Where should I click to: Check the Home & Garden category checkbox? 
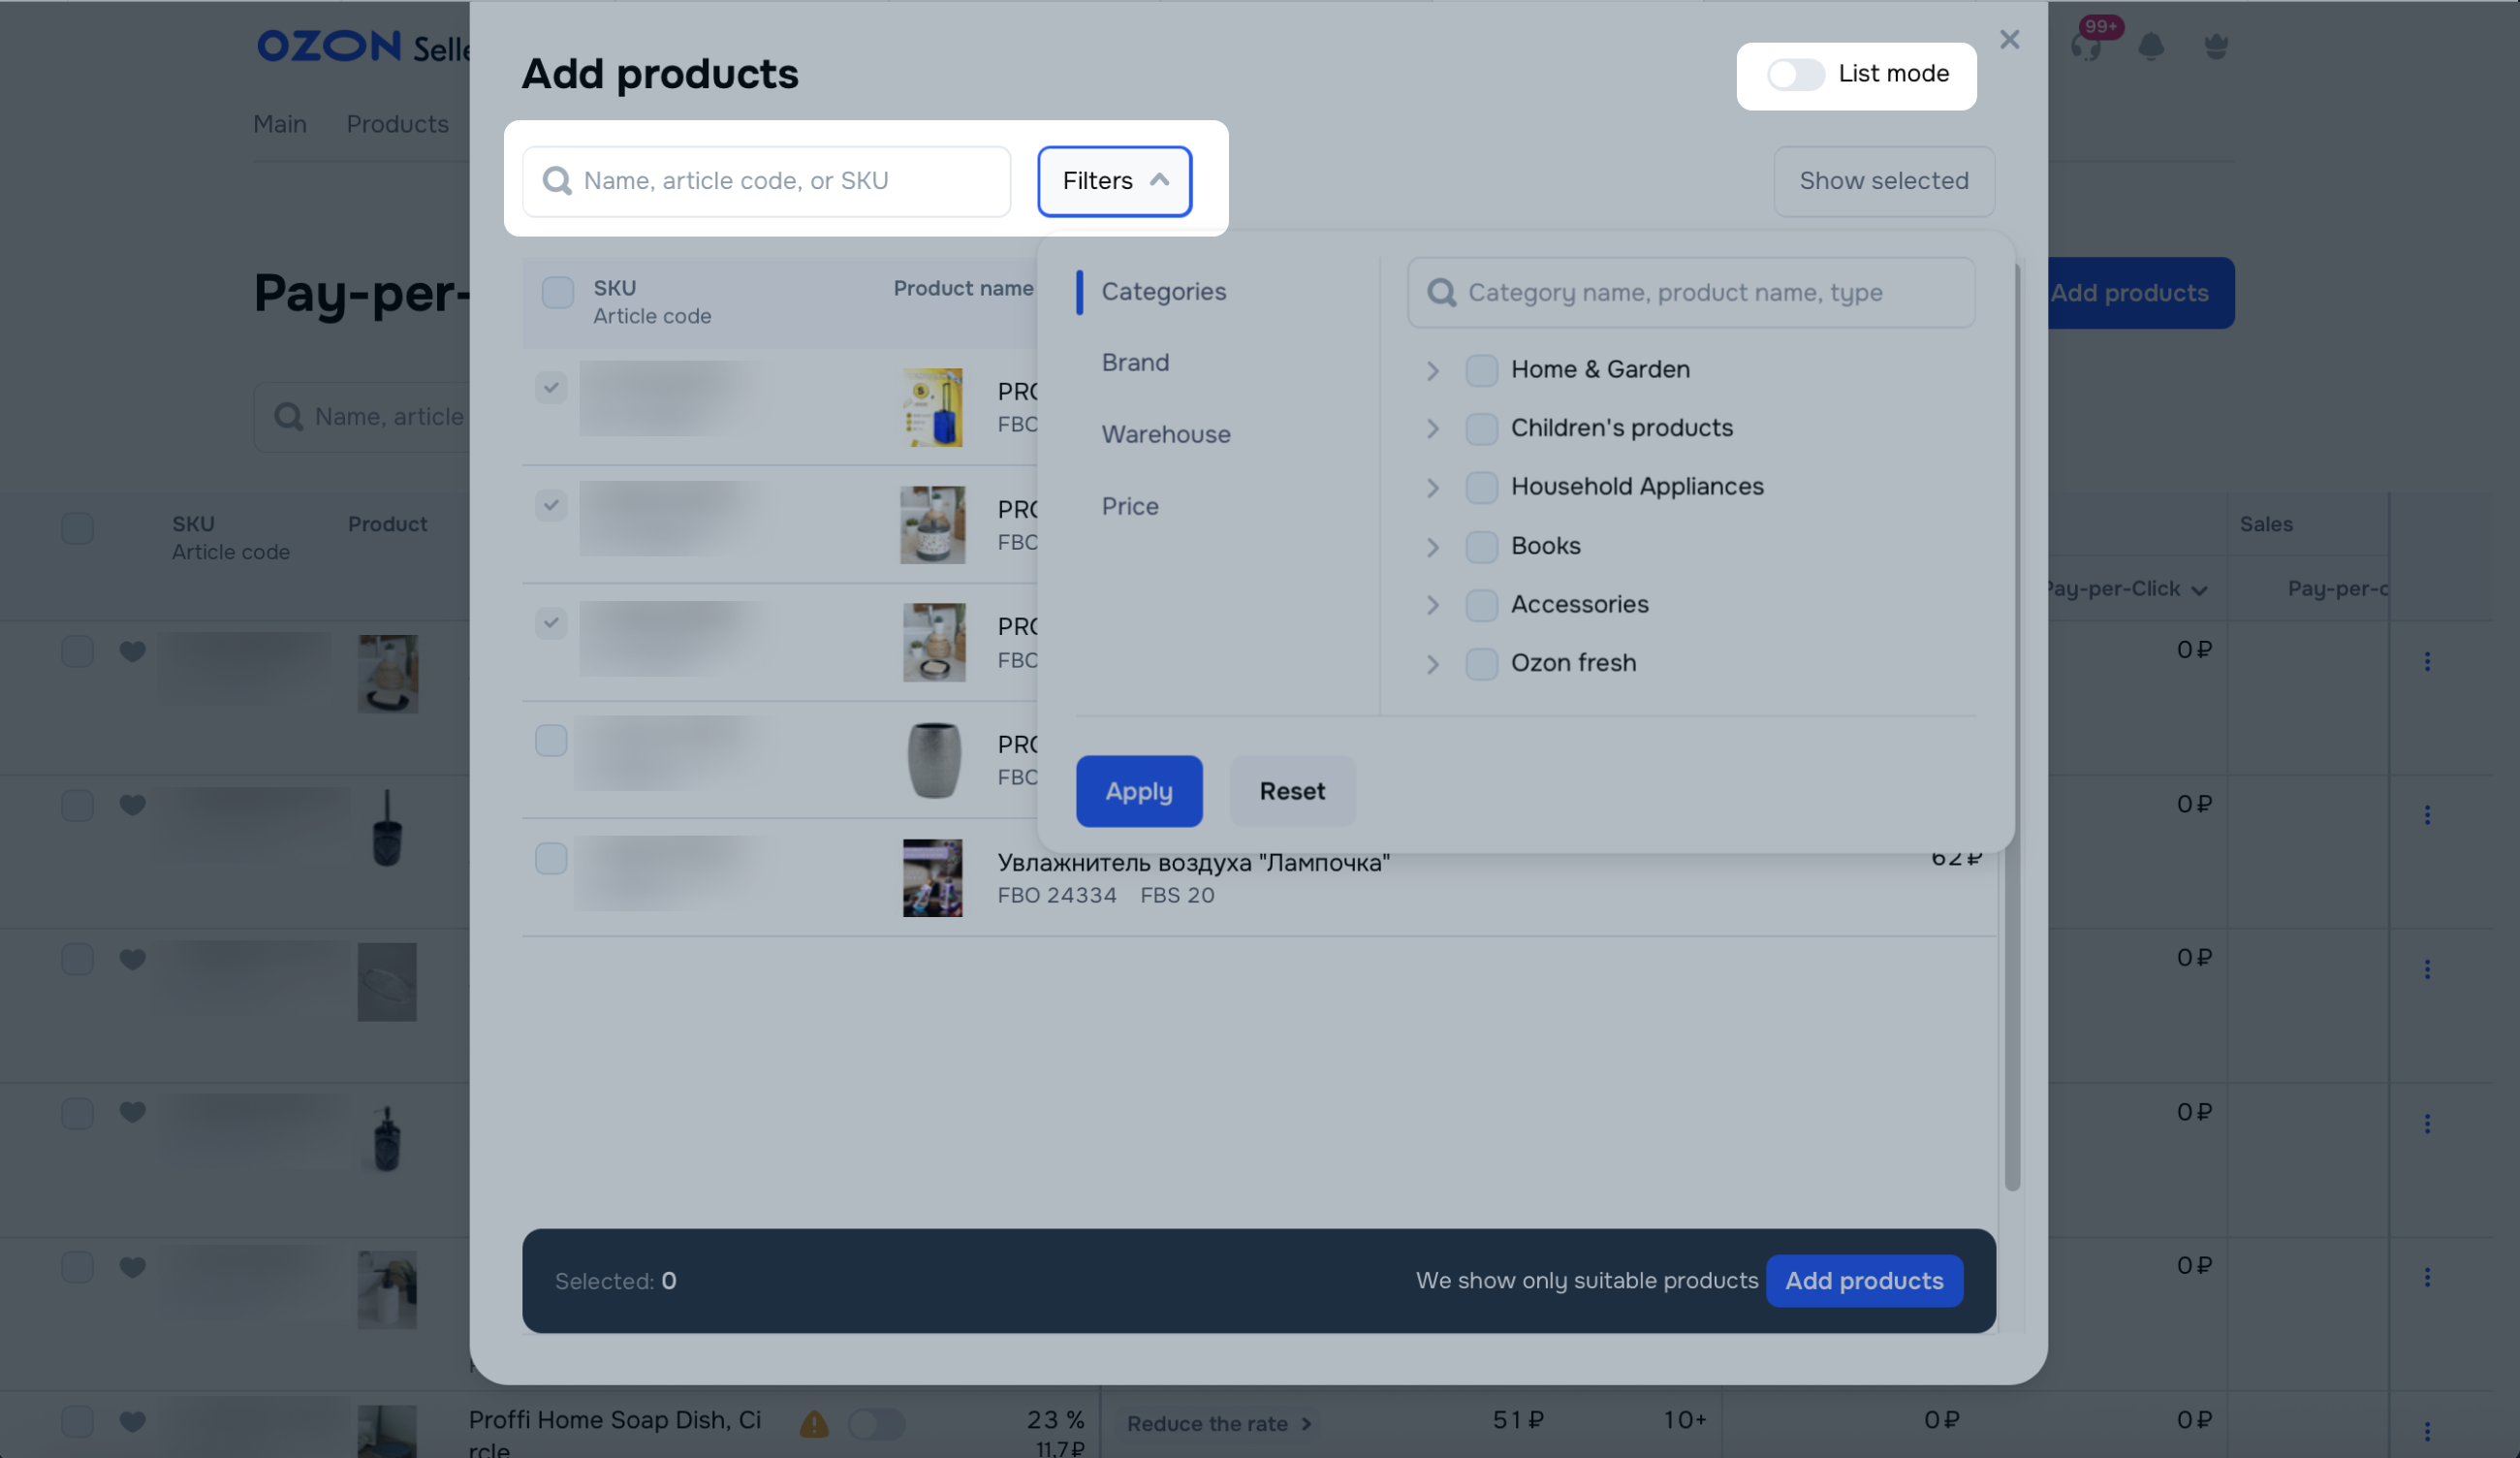point(1481,370)
